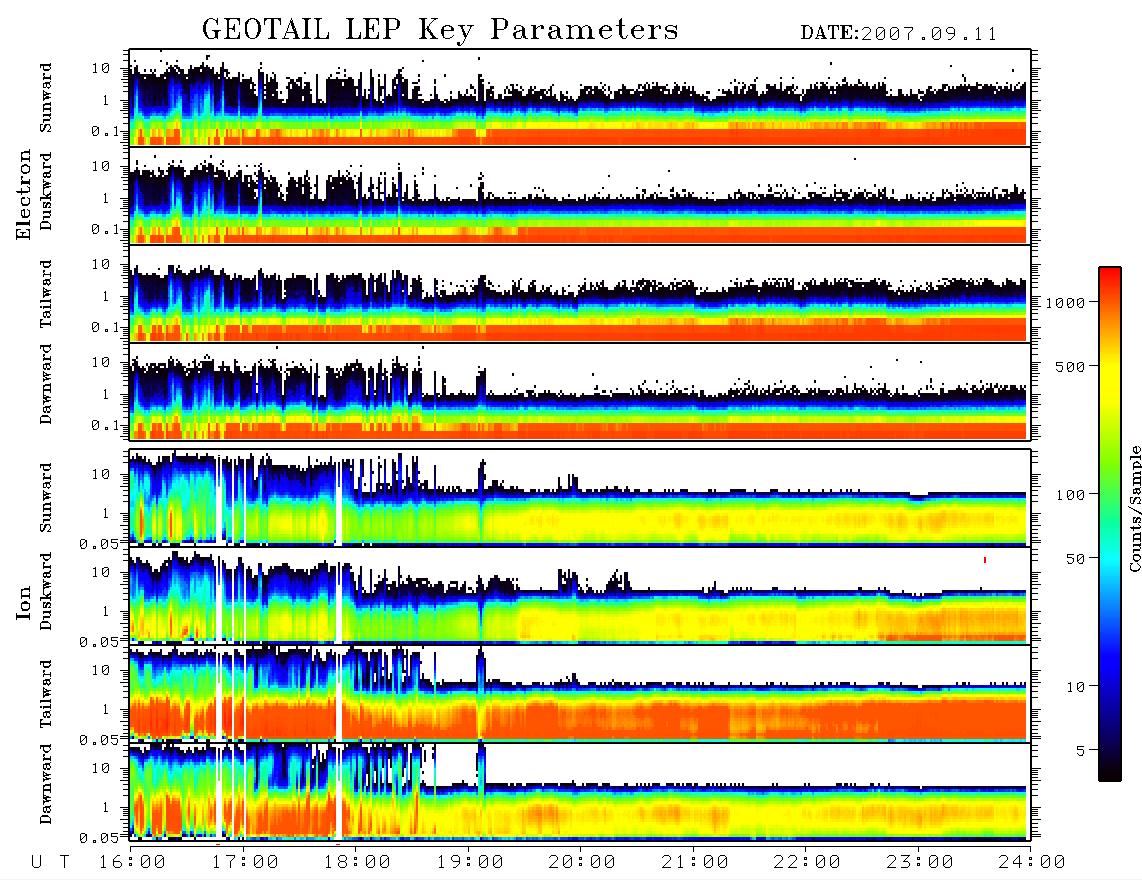Select the Ion "Dawnward" axis label

click(46, 784)
